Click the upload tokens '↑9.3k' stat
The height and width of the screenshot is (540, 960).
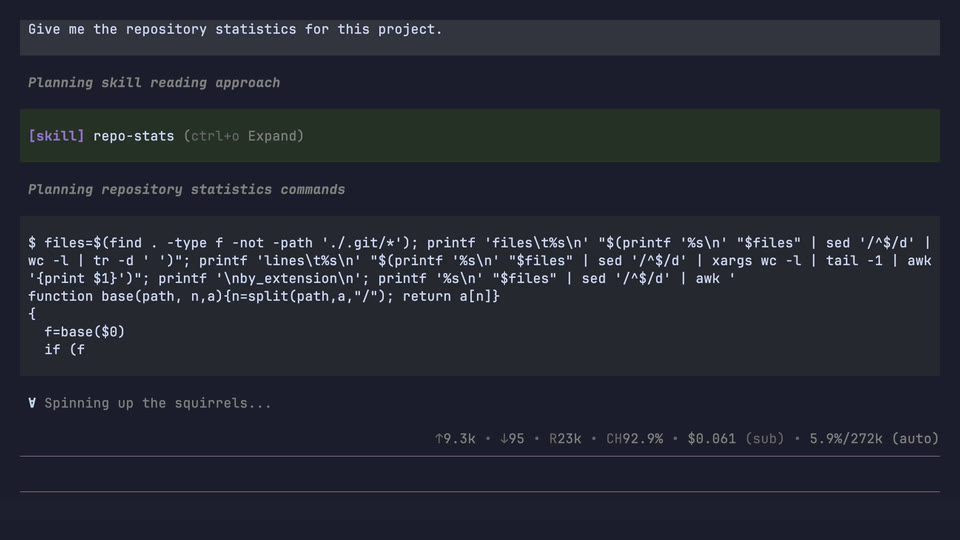click(455, 438)
